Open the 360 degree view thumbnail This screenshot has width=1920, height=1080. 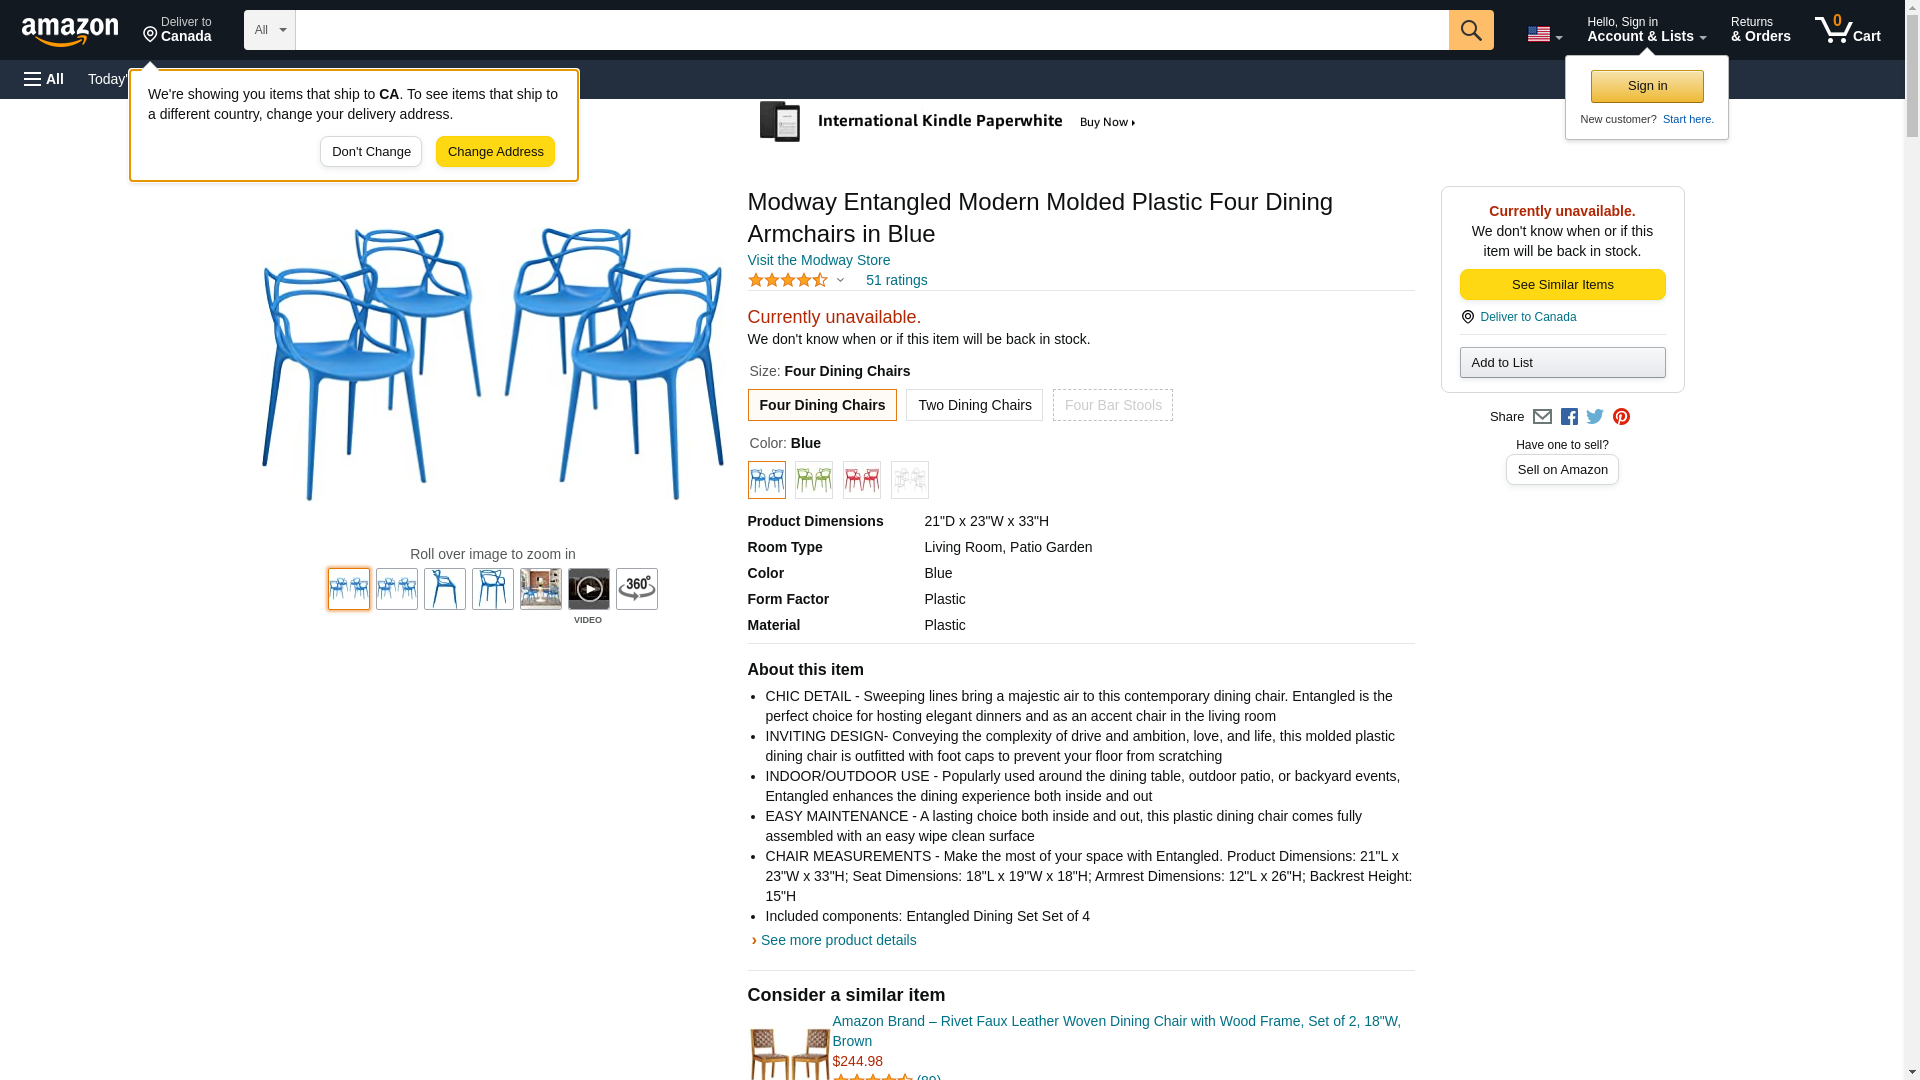(x=636, y=589)
